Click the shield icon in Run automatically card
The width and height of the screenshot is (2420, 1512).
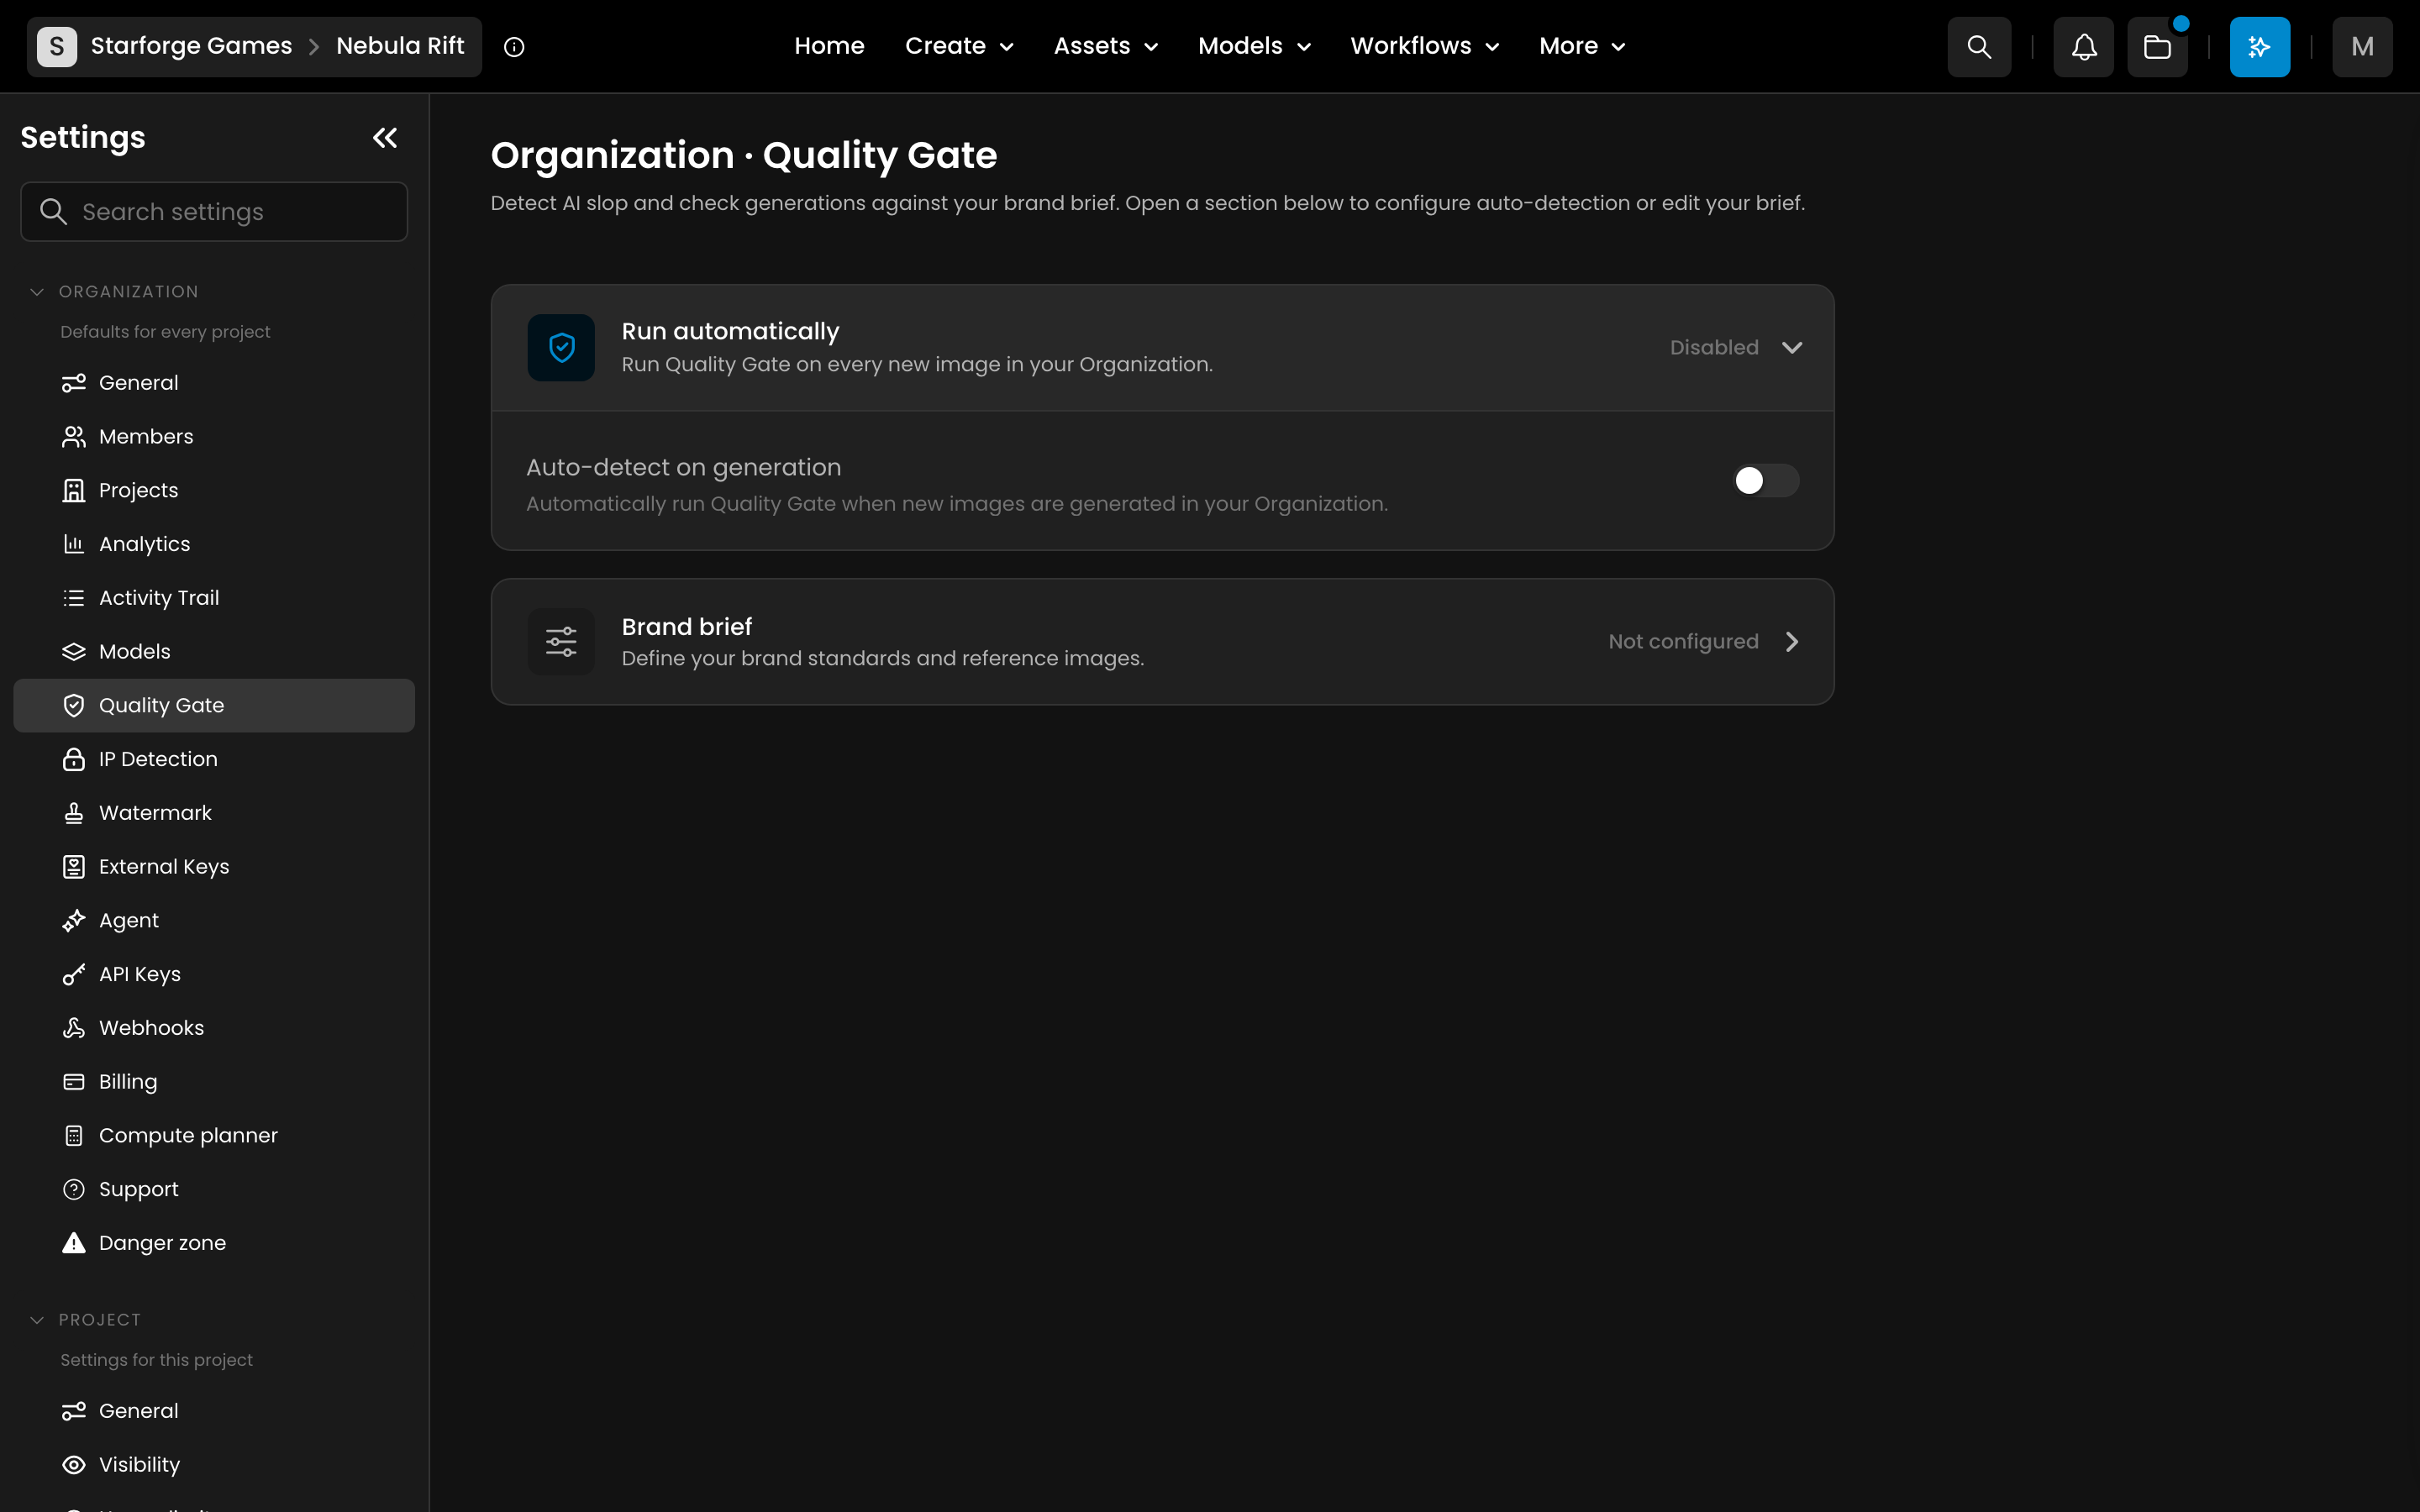coord(561,347)
